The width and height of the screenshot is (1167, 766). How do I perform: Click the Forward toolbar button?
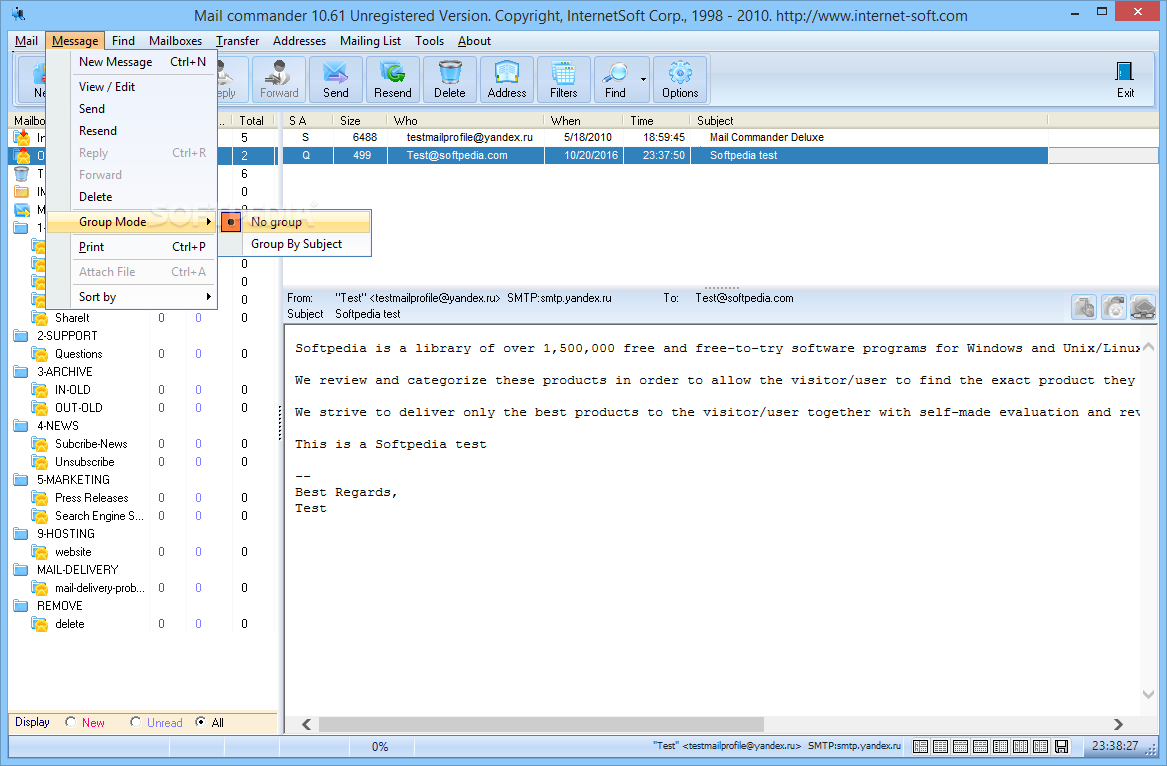(279, 79)
